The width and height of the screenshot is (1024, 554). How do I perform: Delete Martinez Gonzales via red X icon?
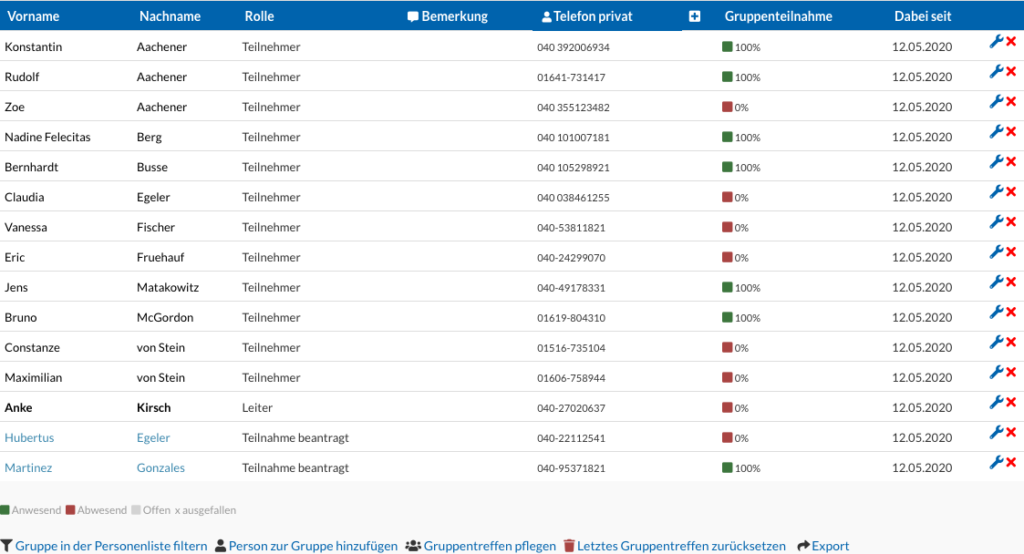1011,463
